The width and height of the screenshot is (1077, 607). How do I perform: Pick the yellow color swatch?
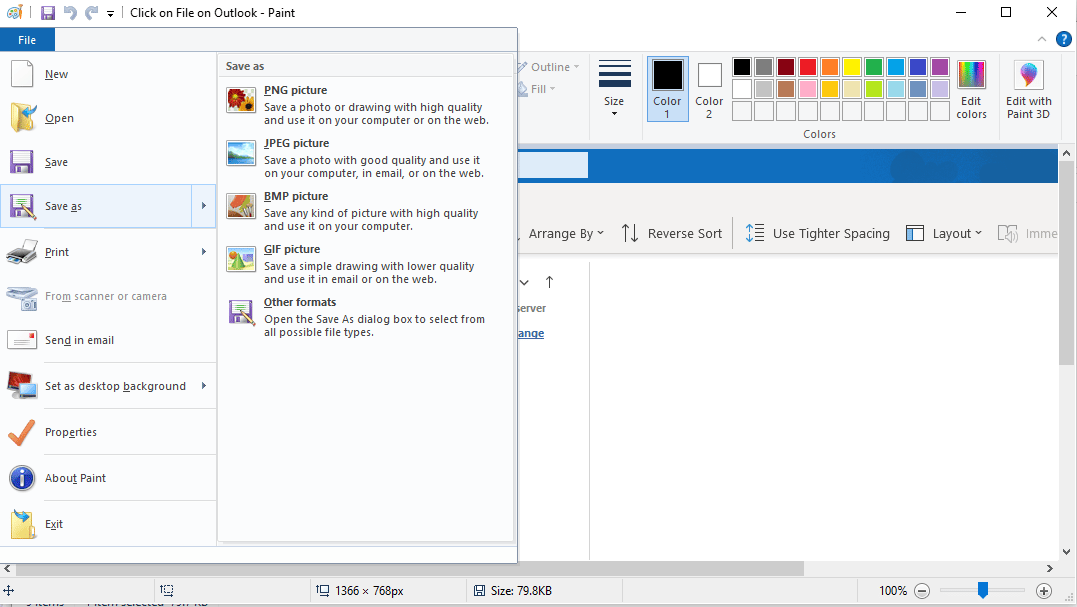point(852,67)
